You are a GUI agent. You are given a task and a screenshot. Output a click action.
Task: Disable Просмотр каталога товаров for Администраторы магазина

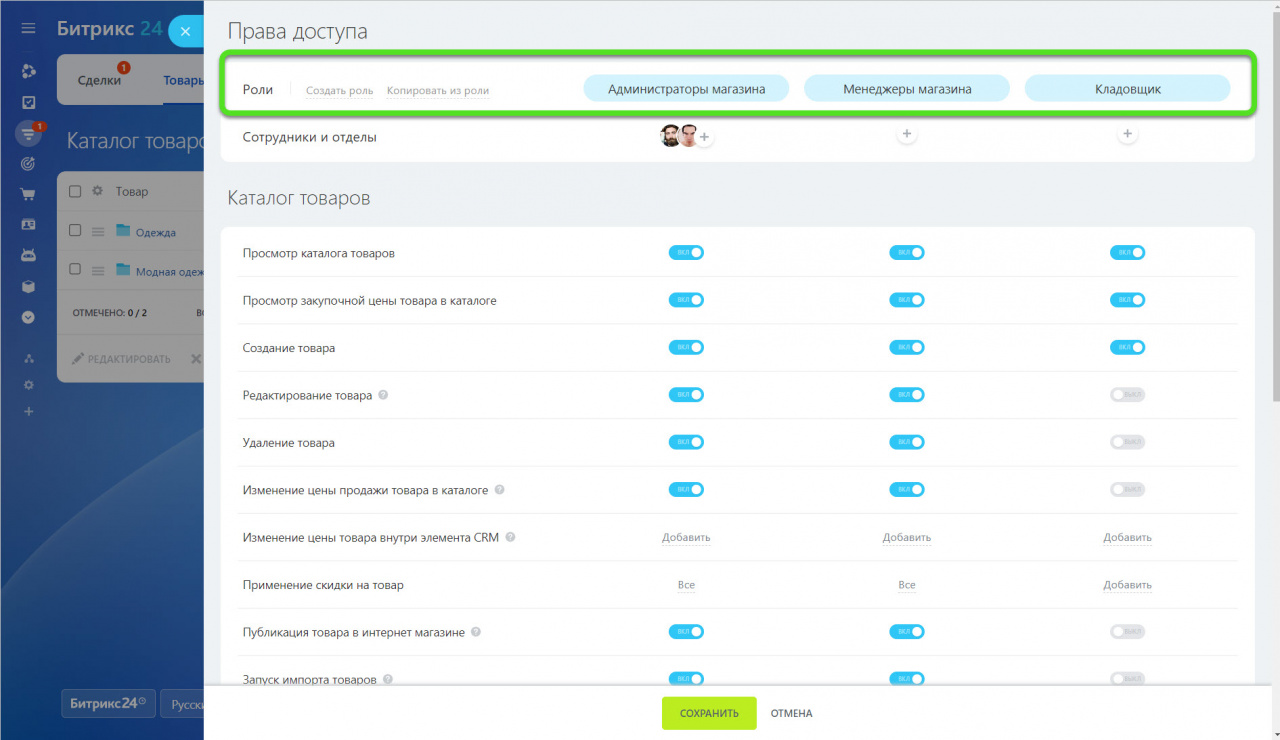(686, 253)
